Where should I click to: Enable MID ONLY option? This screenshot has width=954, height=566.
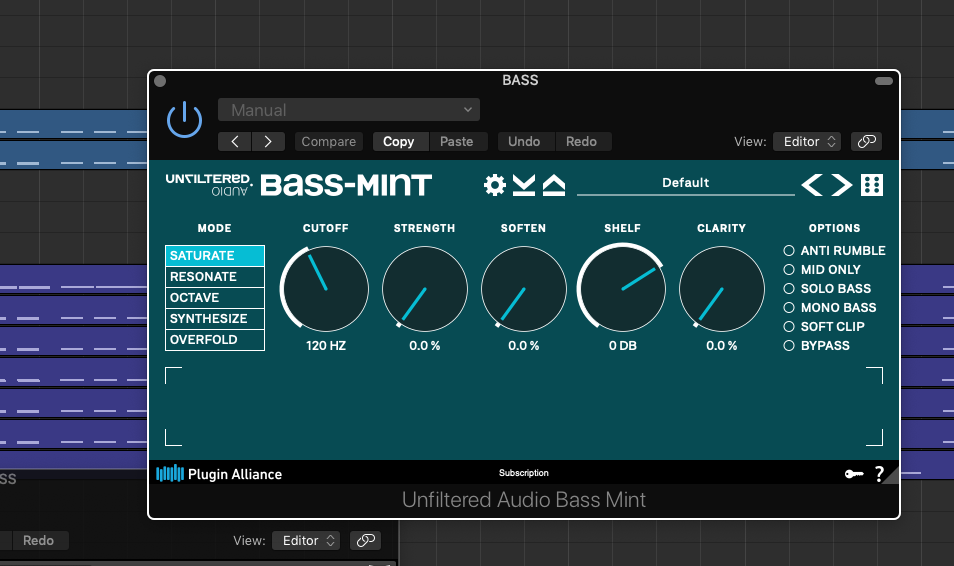coord(822,270)
